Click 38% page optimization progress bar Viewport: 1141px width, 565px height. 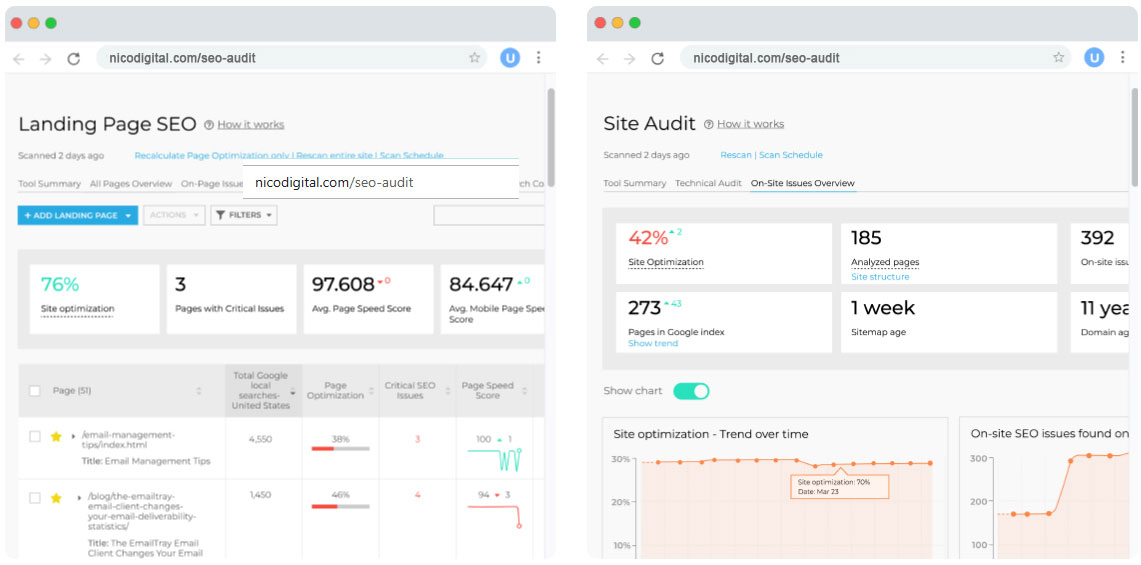pyautogui.click(x=340, y=449)
